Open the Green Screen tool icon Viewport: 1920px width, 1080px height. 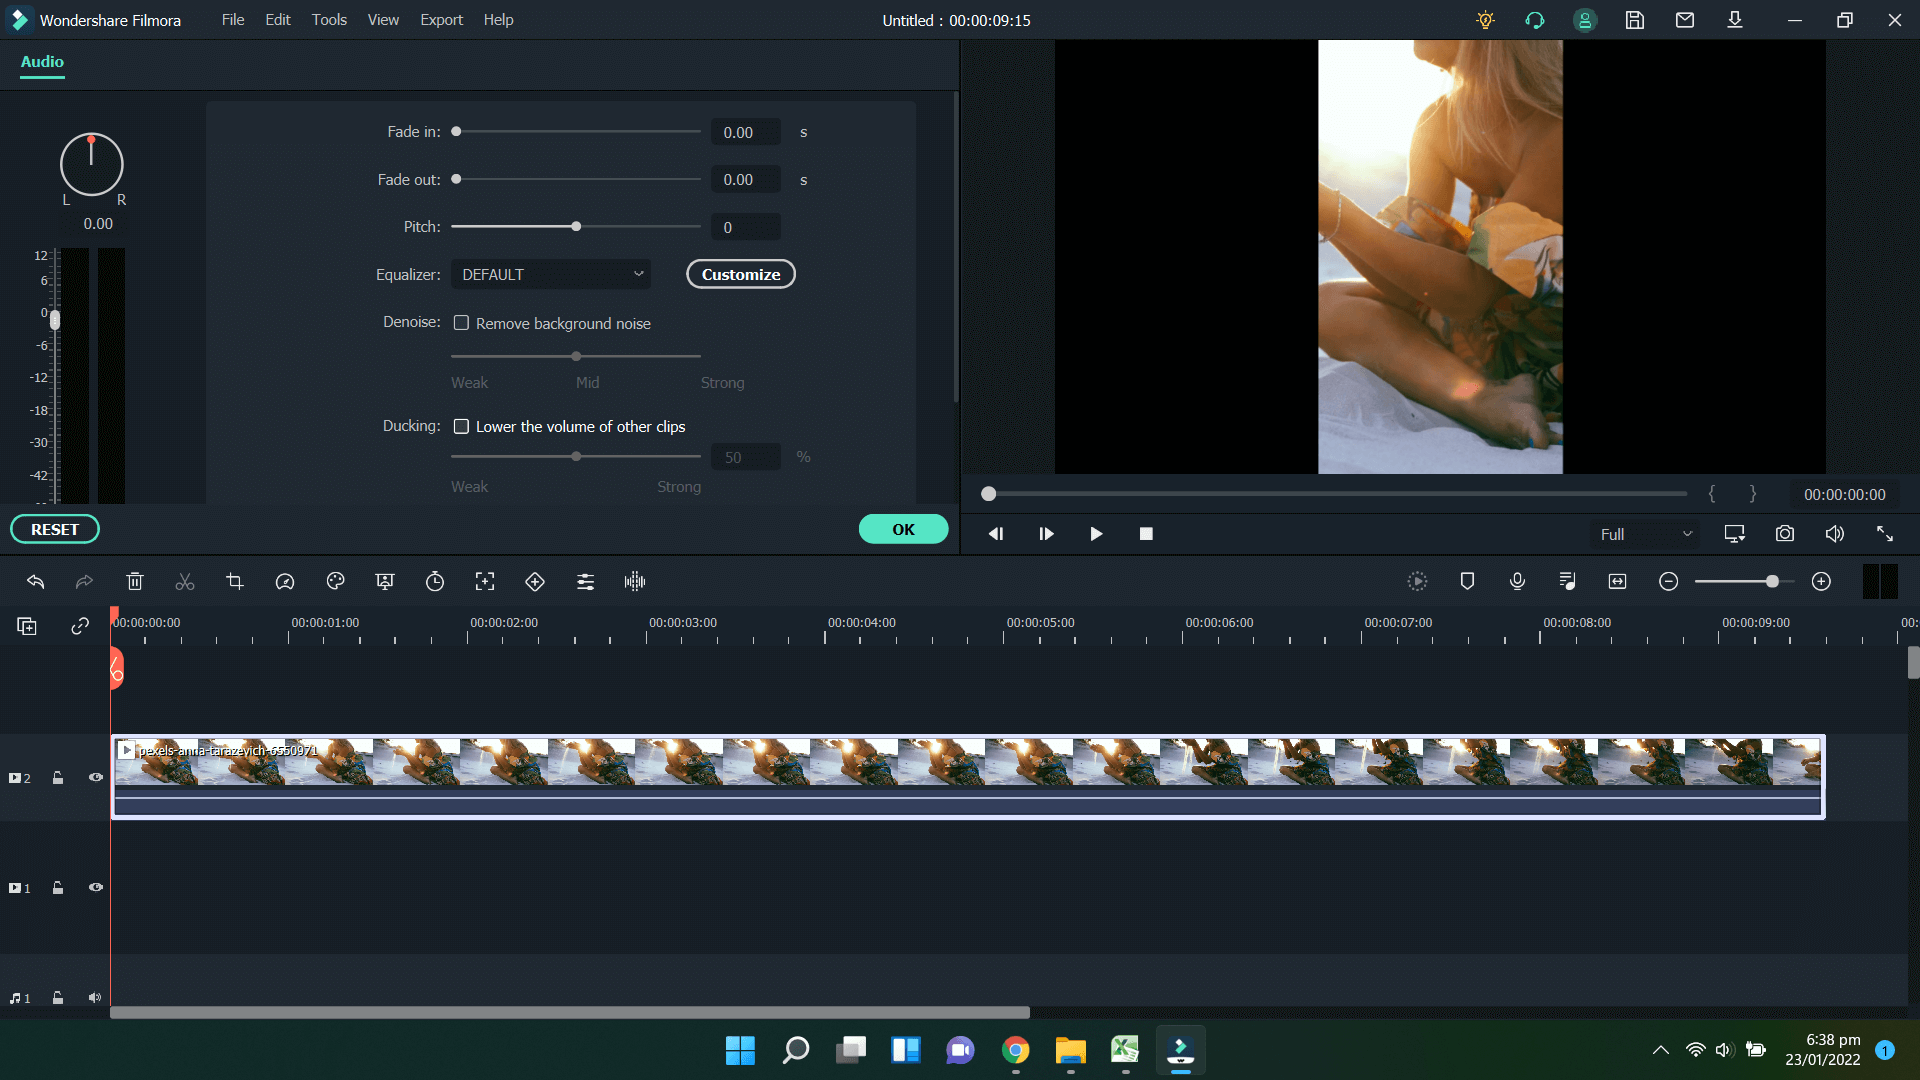click(385, 581)
